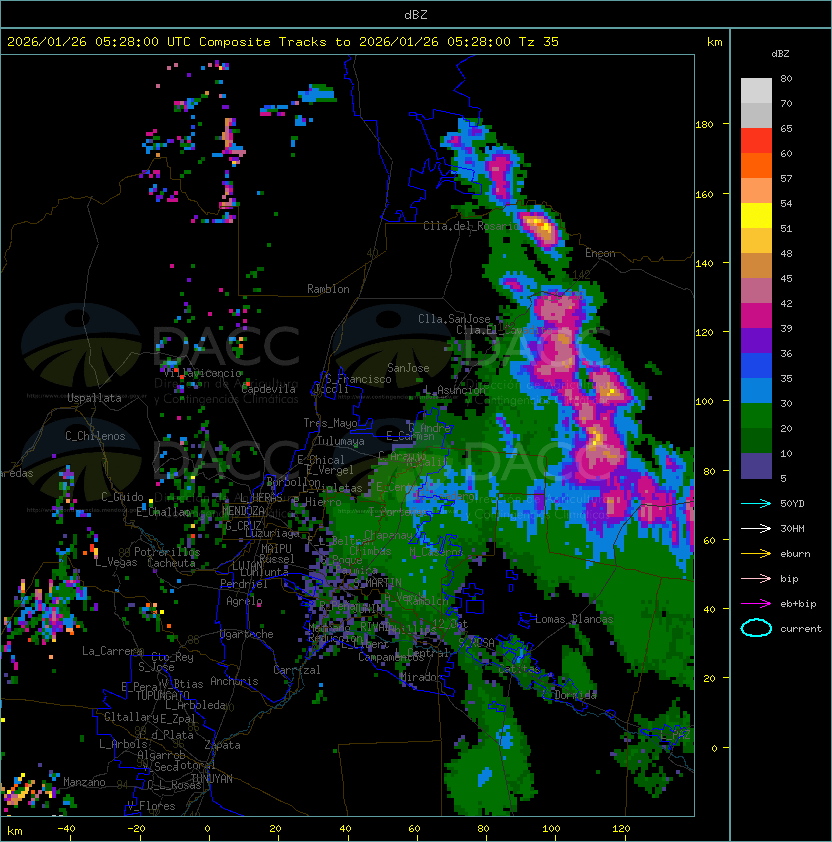Click the C_Chilenos map label

[x=95, y=436]
